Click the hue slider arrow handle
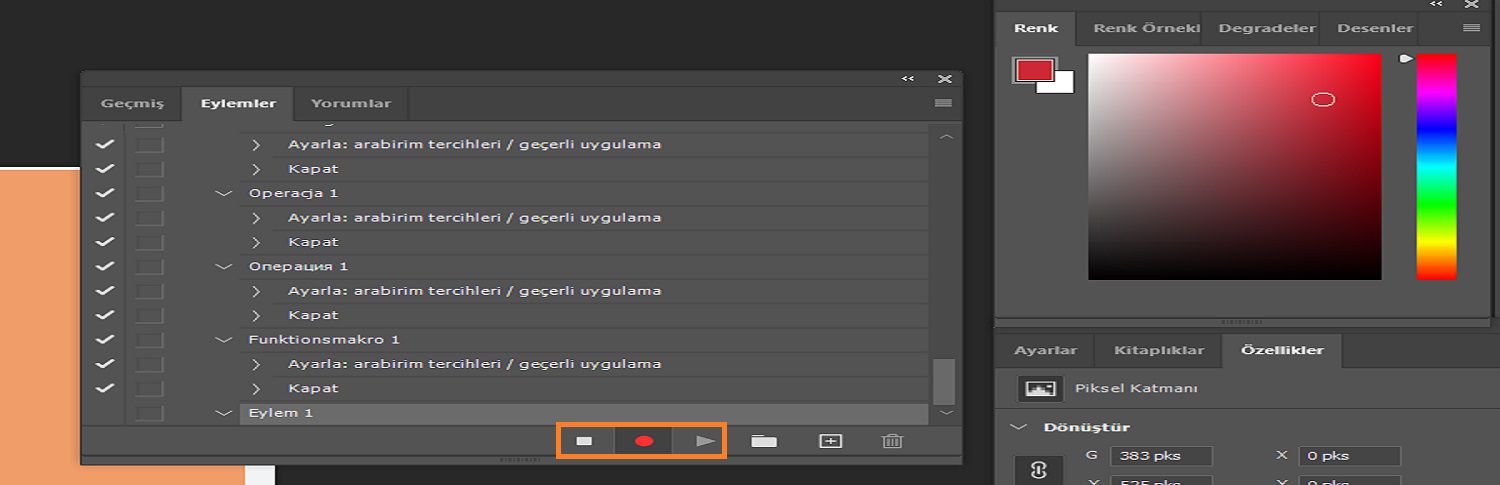Image resolution: width=1500 pixels, height=485 pixels. [x=1405, y=59]
